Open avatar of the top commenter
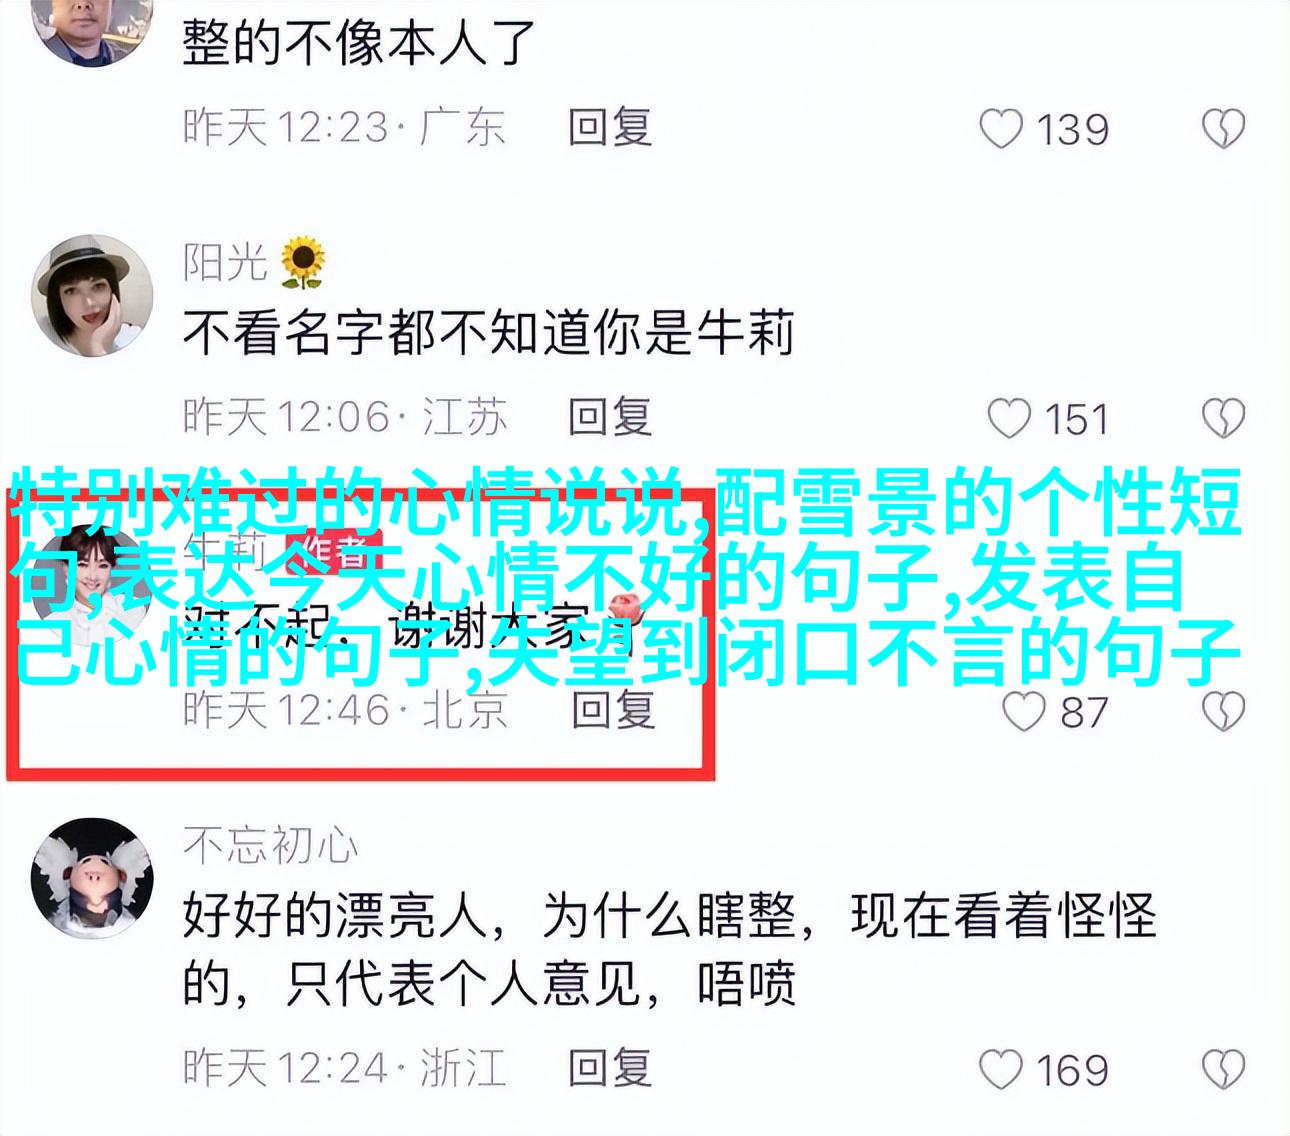Image resolution: width=1290 pixels, height=1136 pixels. point(92,30)
